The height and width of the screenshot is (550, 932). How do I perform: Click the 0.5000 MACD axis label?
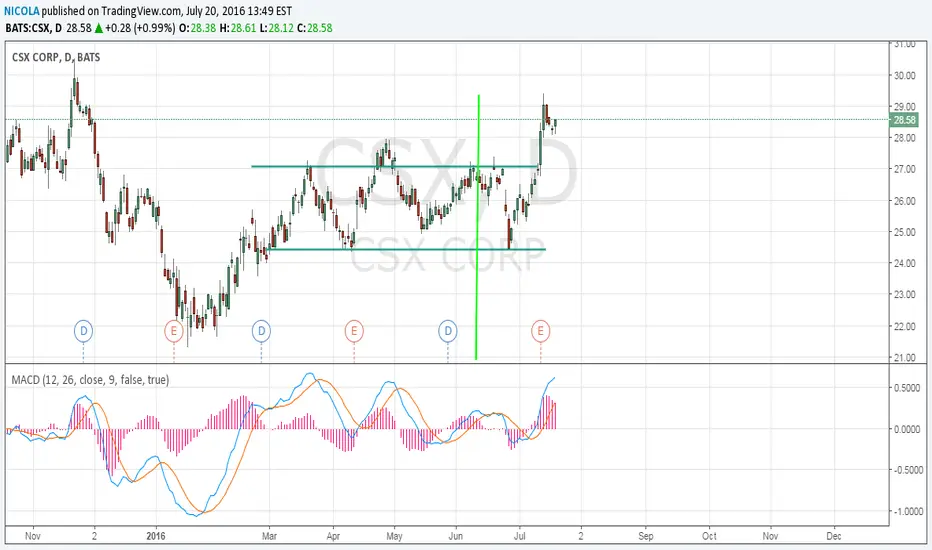(907, 388)
